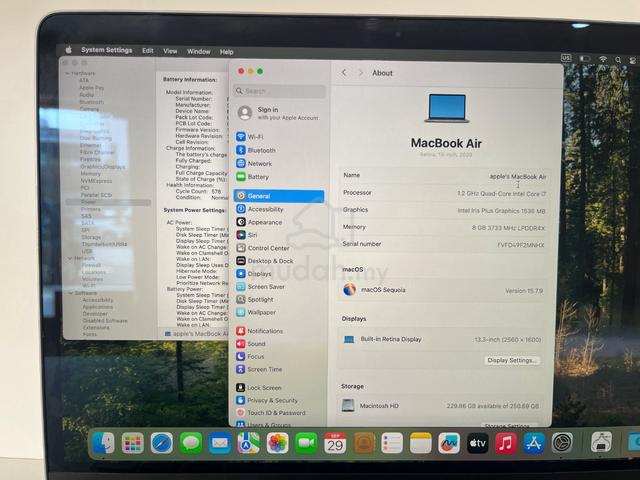Open Focus settings
640x480 pixels.
pos(250,356)
